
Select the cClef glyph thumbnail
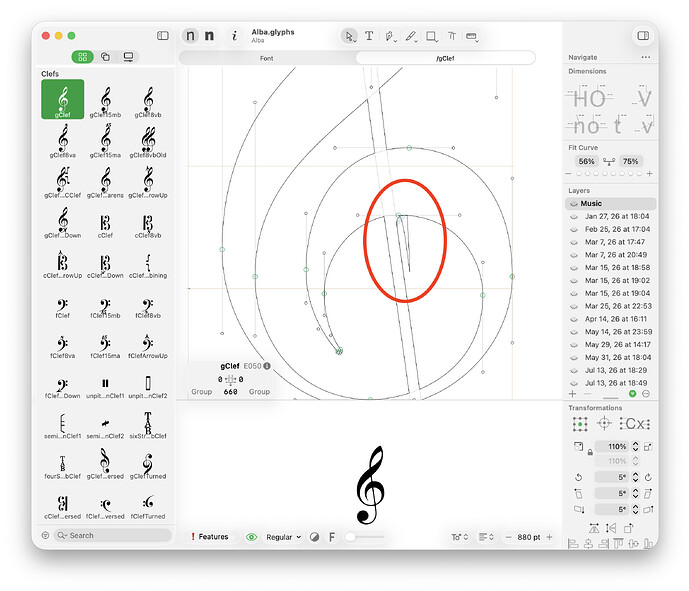[x=105, y=226]
